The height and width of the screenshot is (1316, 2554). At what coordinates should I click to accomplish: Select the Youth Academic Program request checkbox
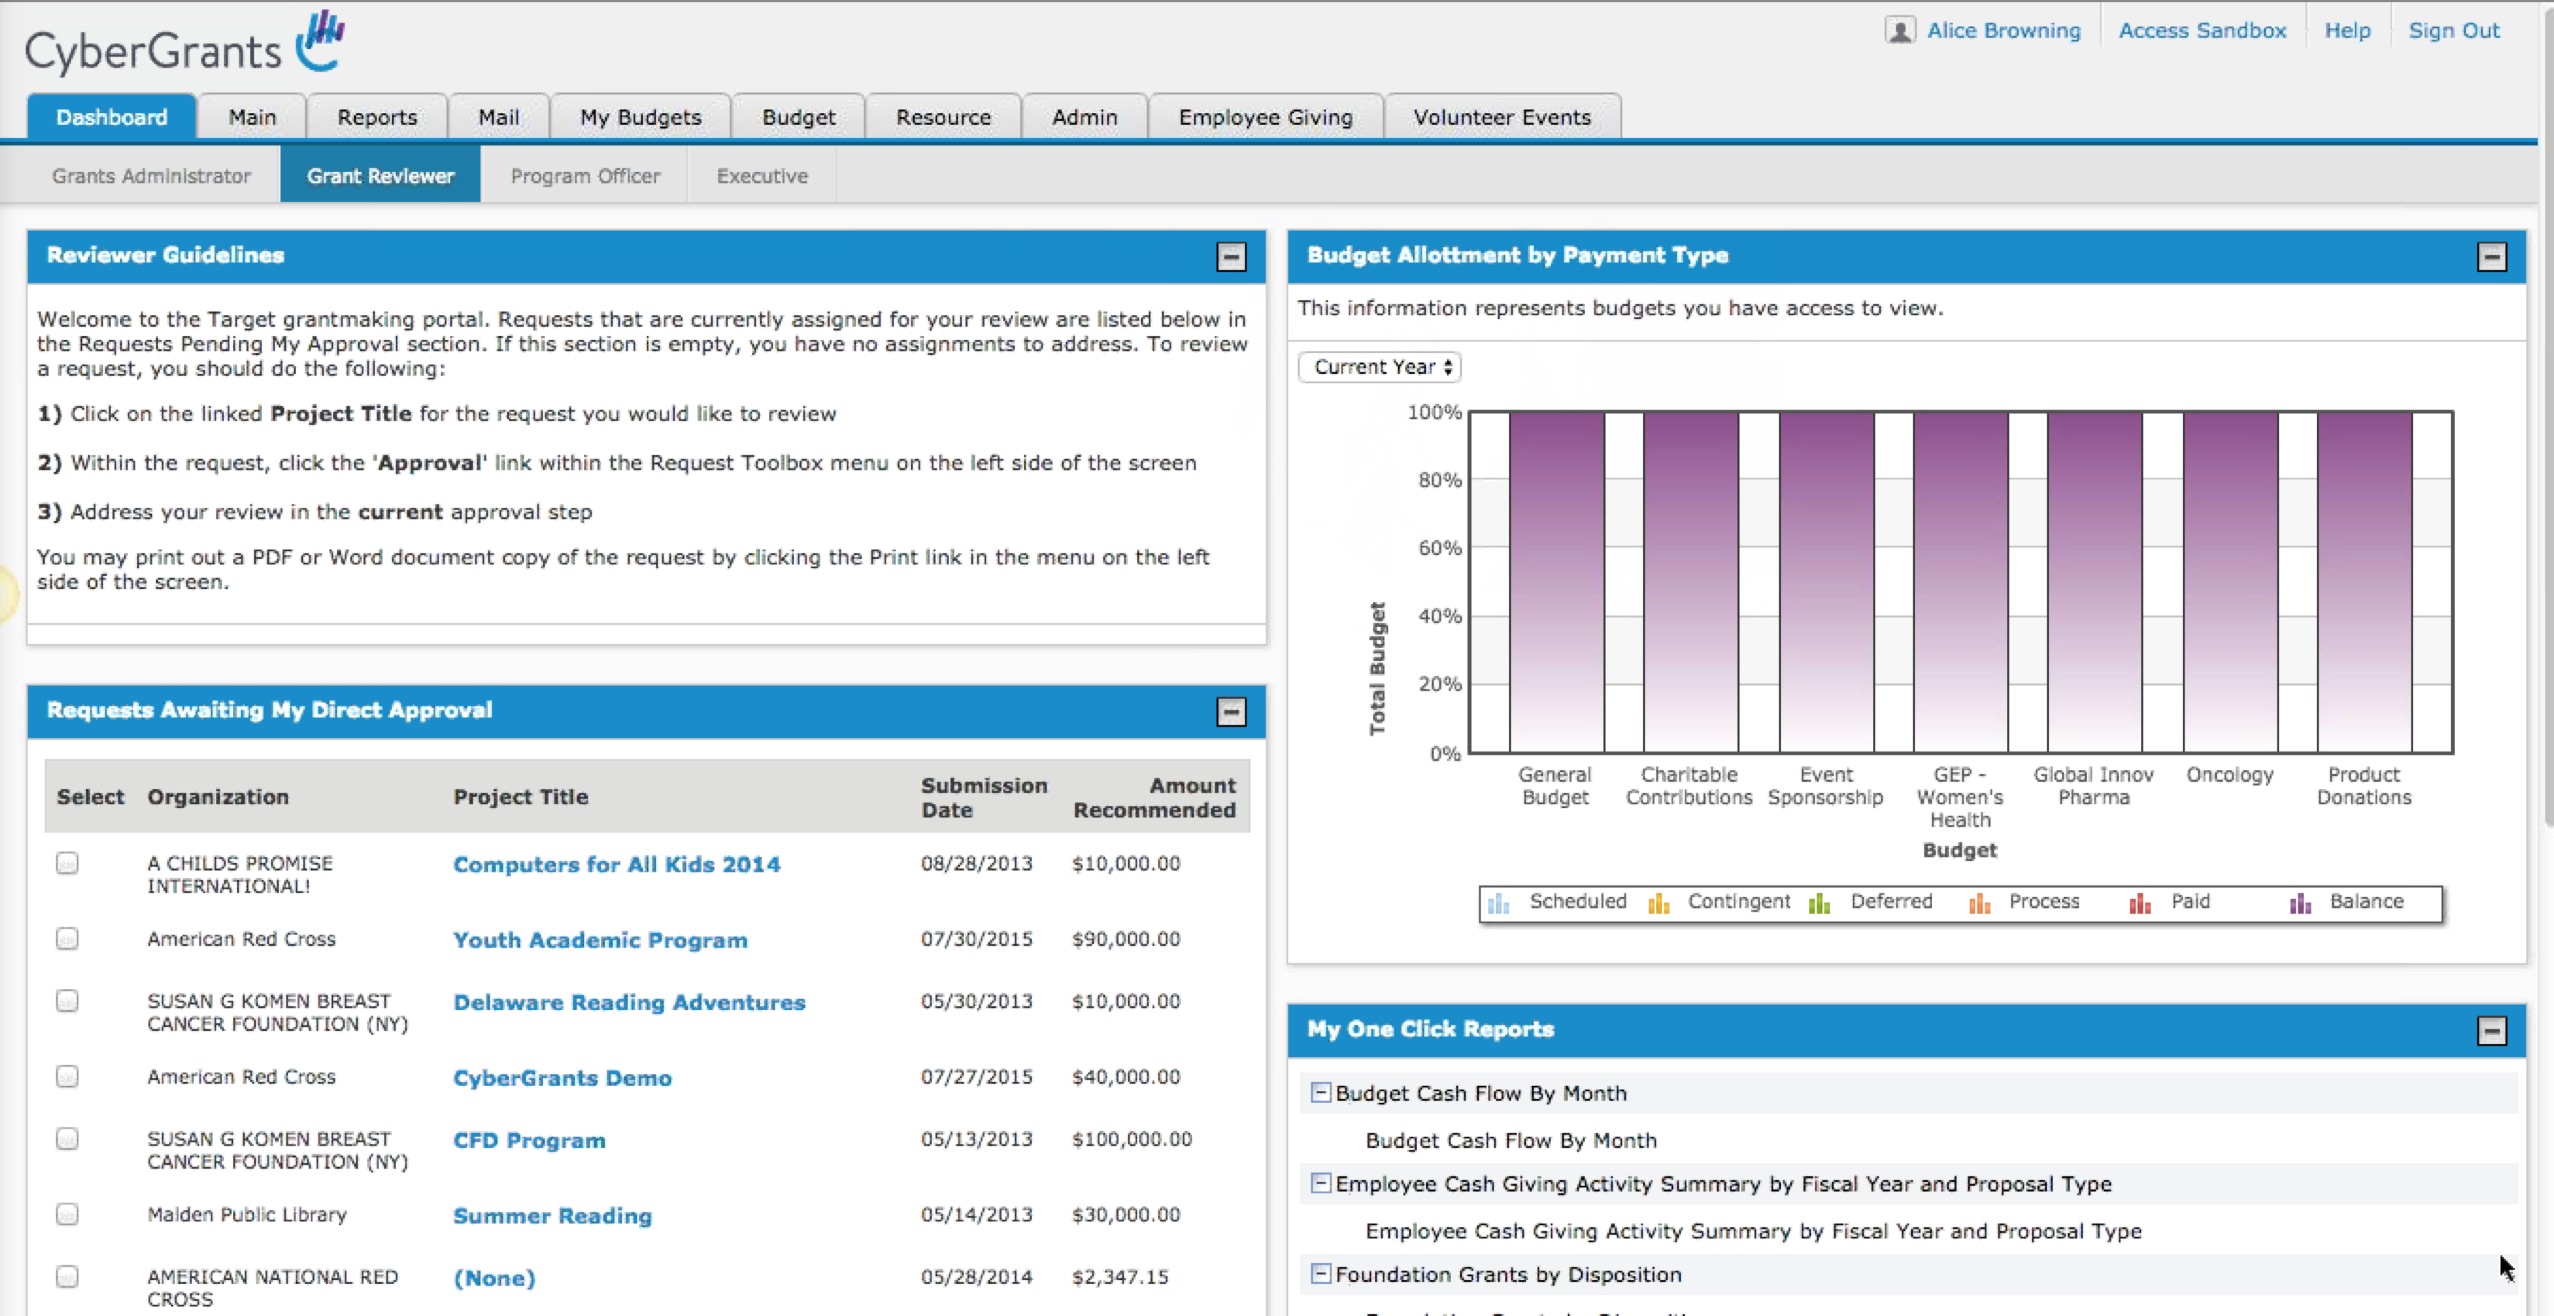[x=67, y=939]
